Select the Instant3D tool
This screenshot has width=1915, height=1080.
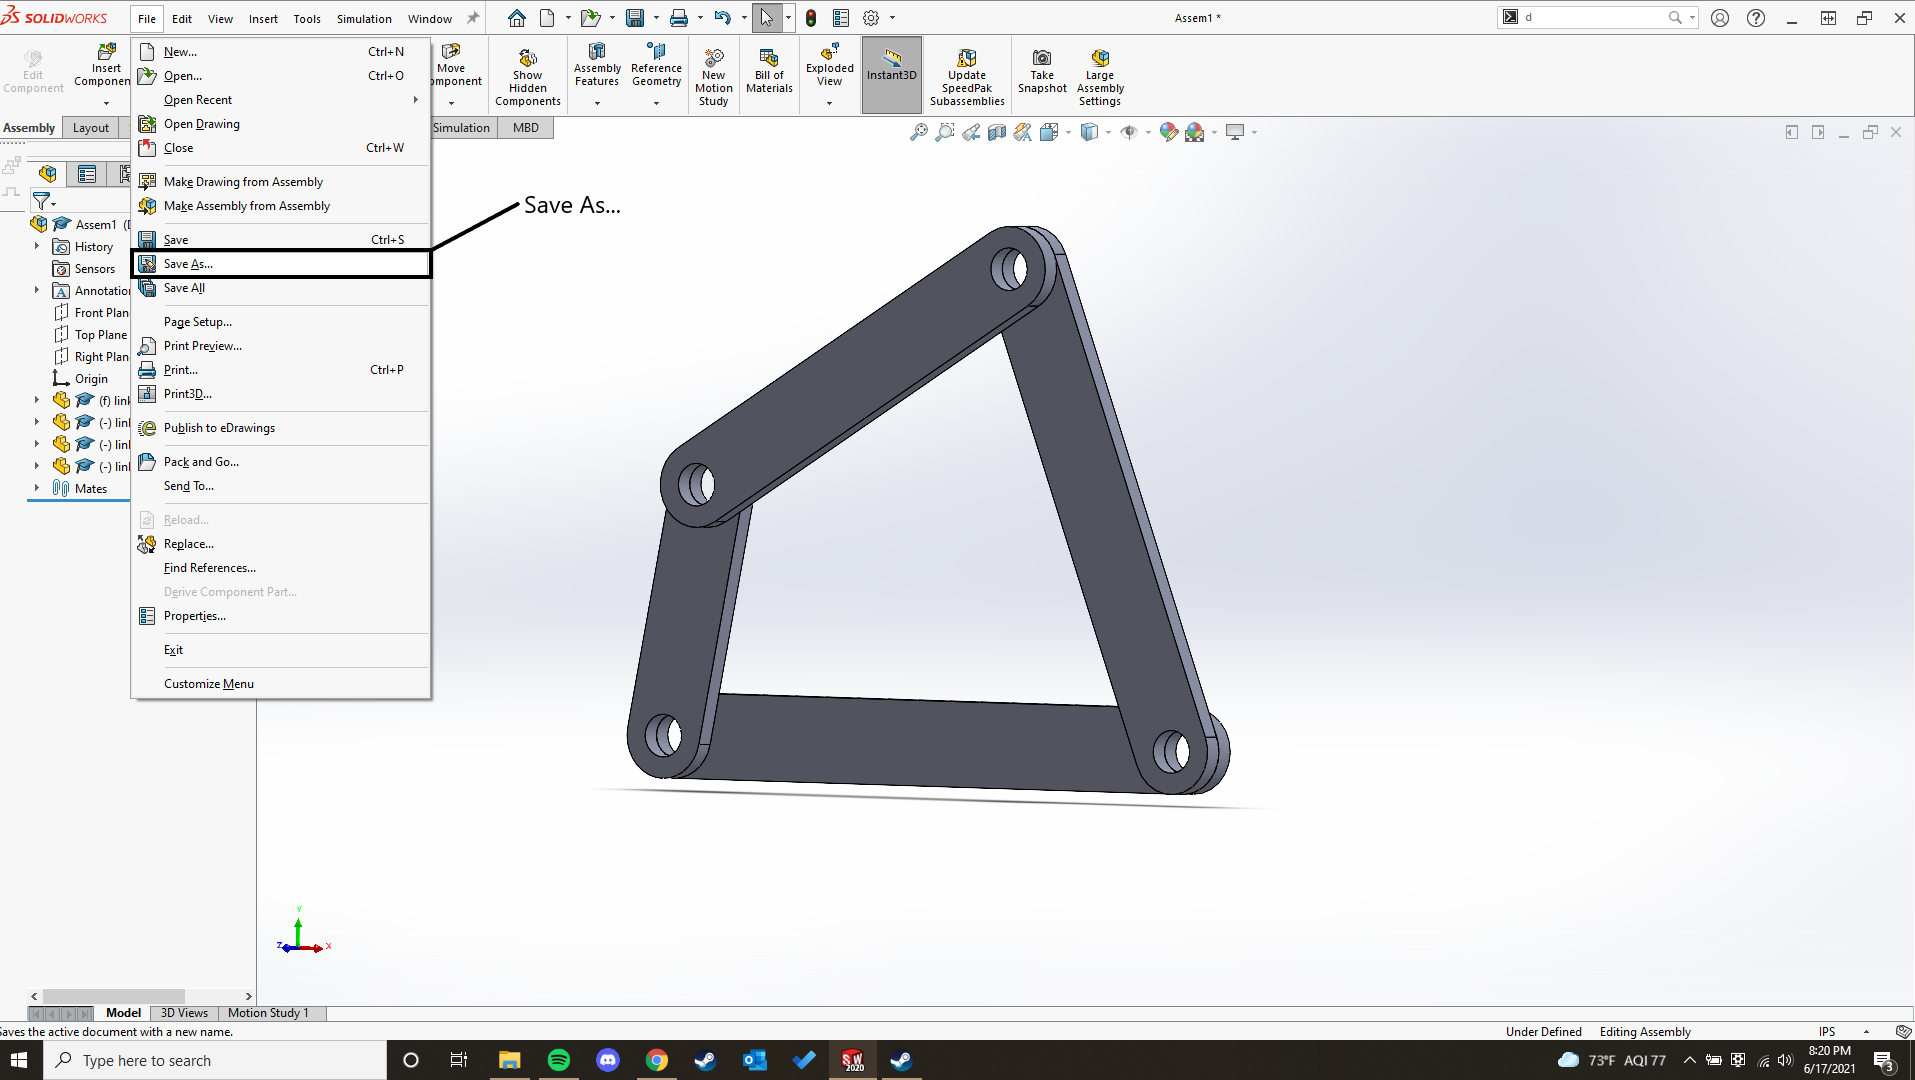[x=890, y=74]
